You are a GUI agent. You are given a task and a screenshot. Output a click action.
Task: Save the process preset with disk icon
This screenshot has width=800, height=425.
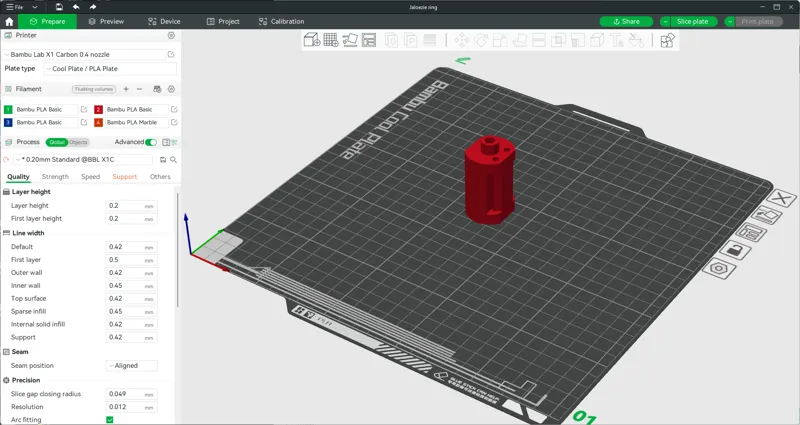(163, 160)
